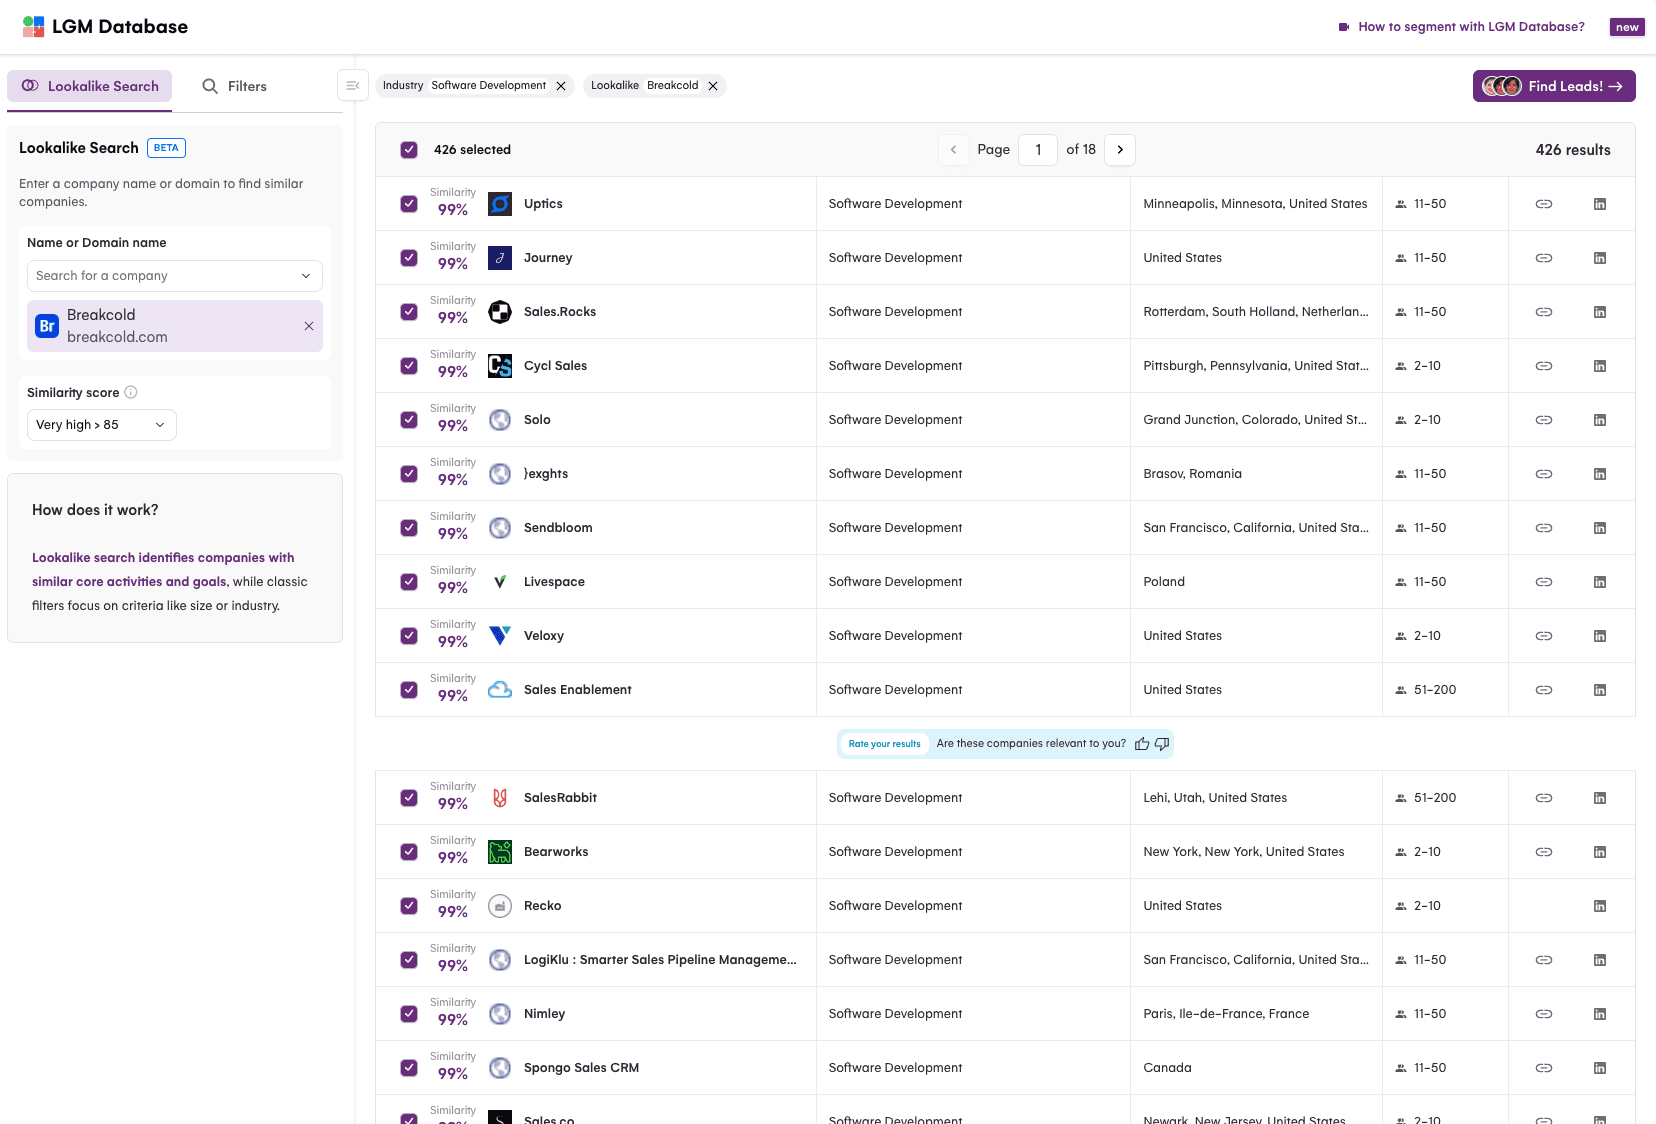Click the Bearworks company logo
This screenshot has height=1124, width=1656.
(500, 852)
